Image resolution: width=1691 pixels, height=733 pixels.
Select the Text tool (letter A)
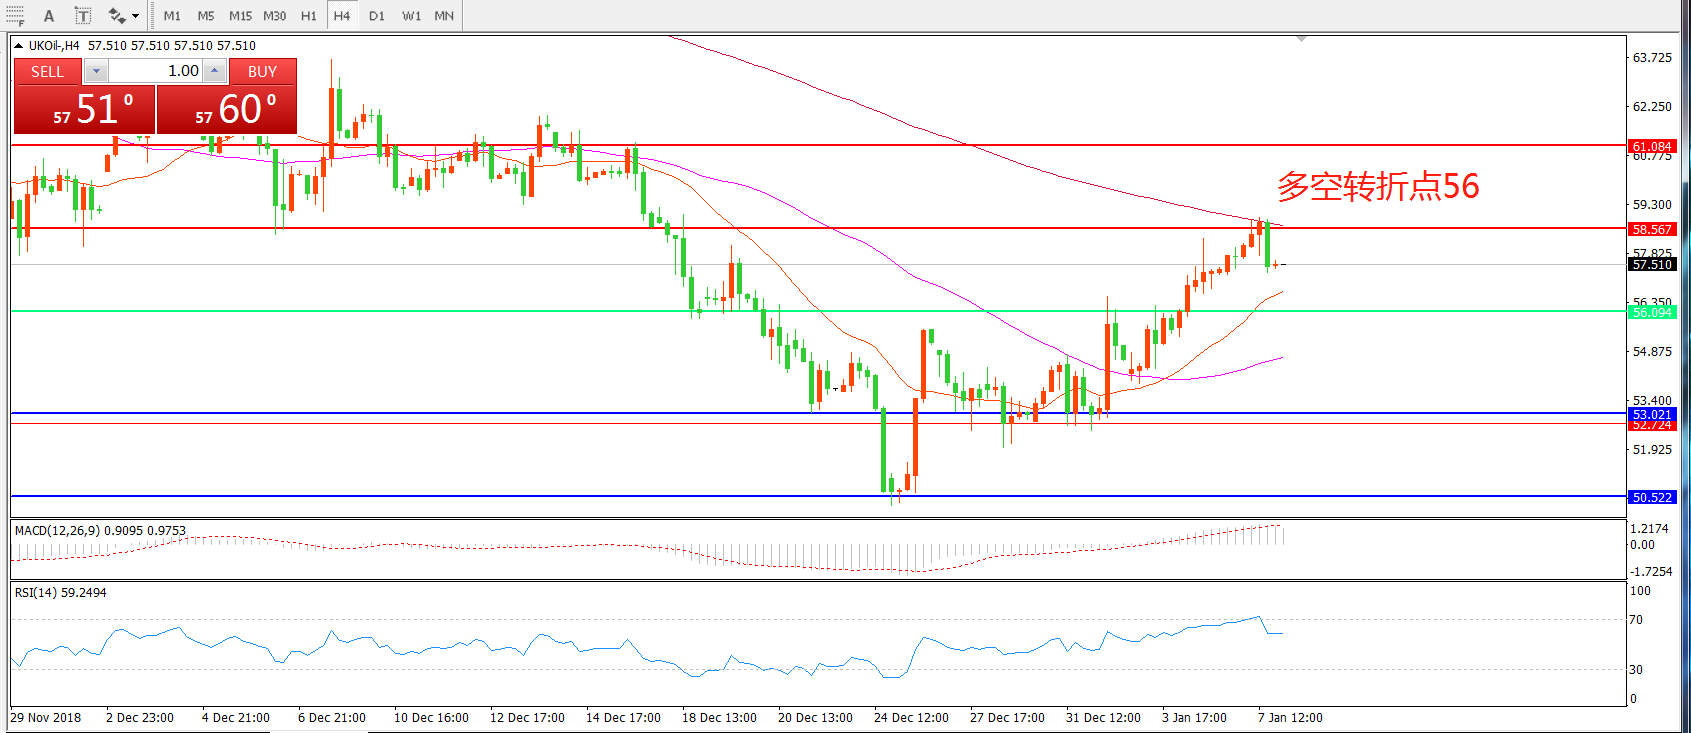pyautogui.click(x=49, y=16)
